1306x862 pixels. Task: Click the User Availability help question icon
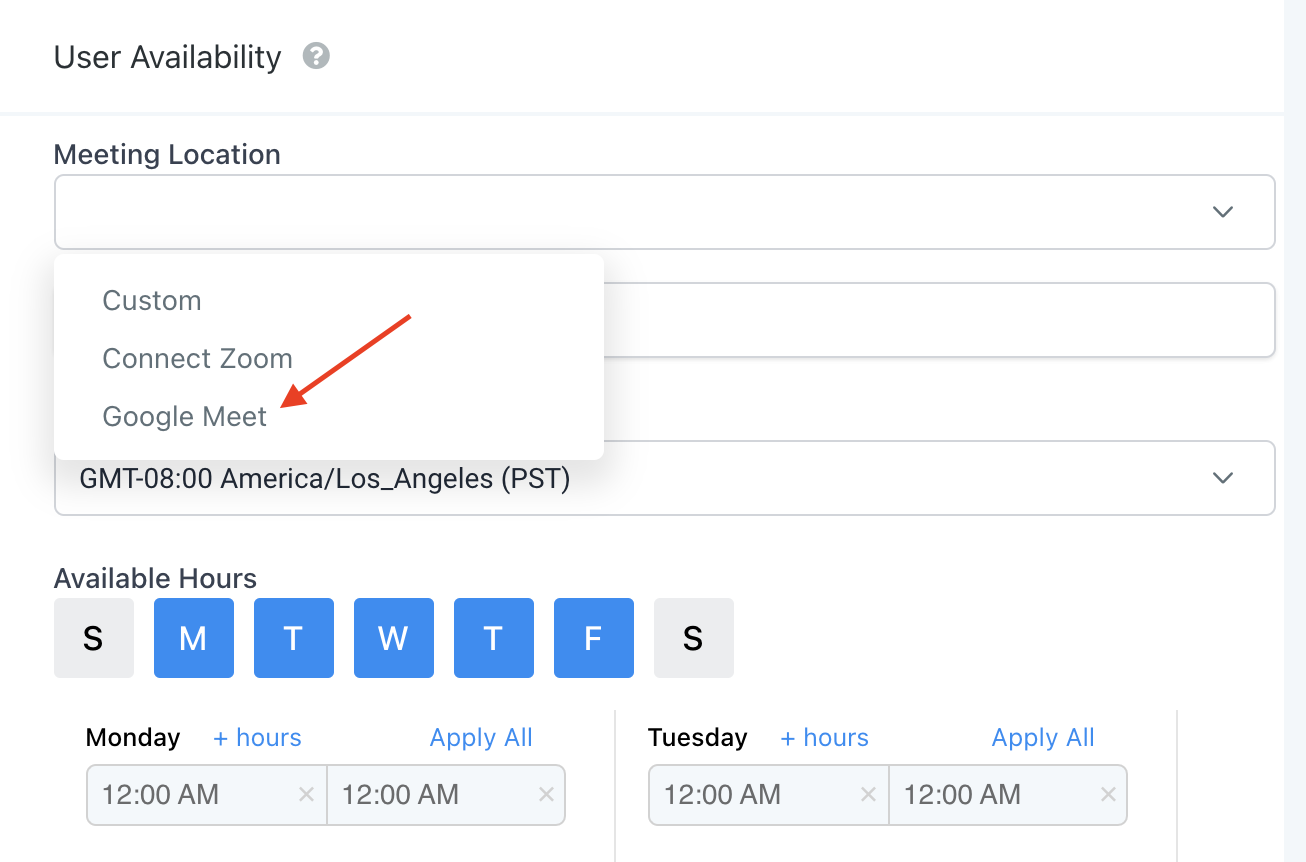[x=316, y=56]
